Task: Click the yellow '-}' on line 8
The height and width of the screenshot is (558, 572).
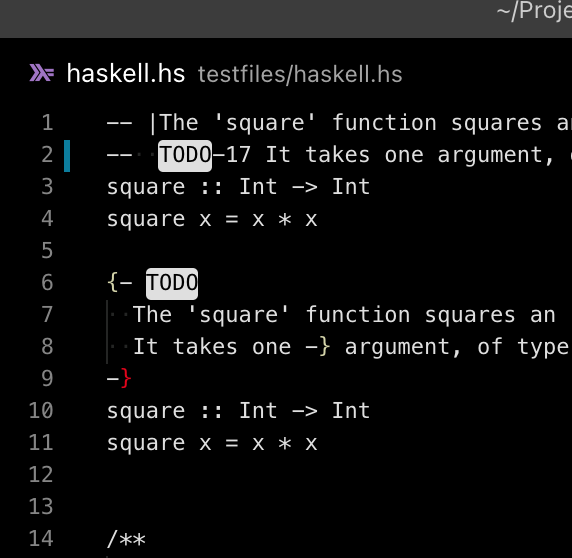Action: [x=318, y=346]
